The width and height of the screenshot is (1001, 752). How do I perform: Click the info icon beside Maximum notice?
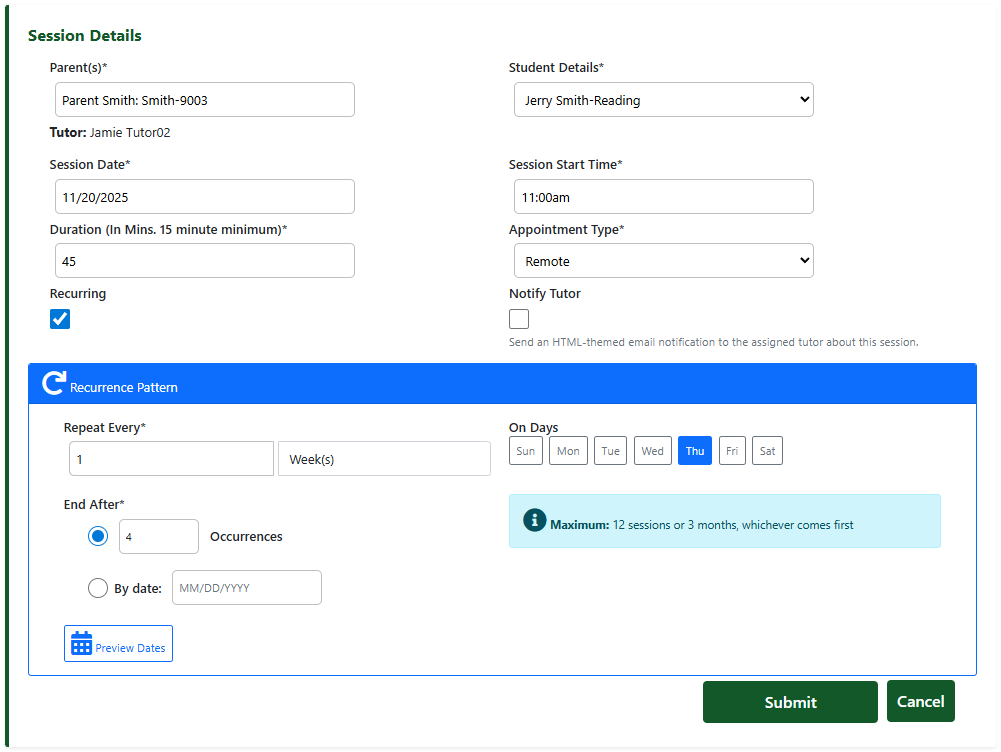tap(534, 520)
